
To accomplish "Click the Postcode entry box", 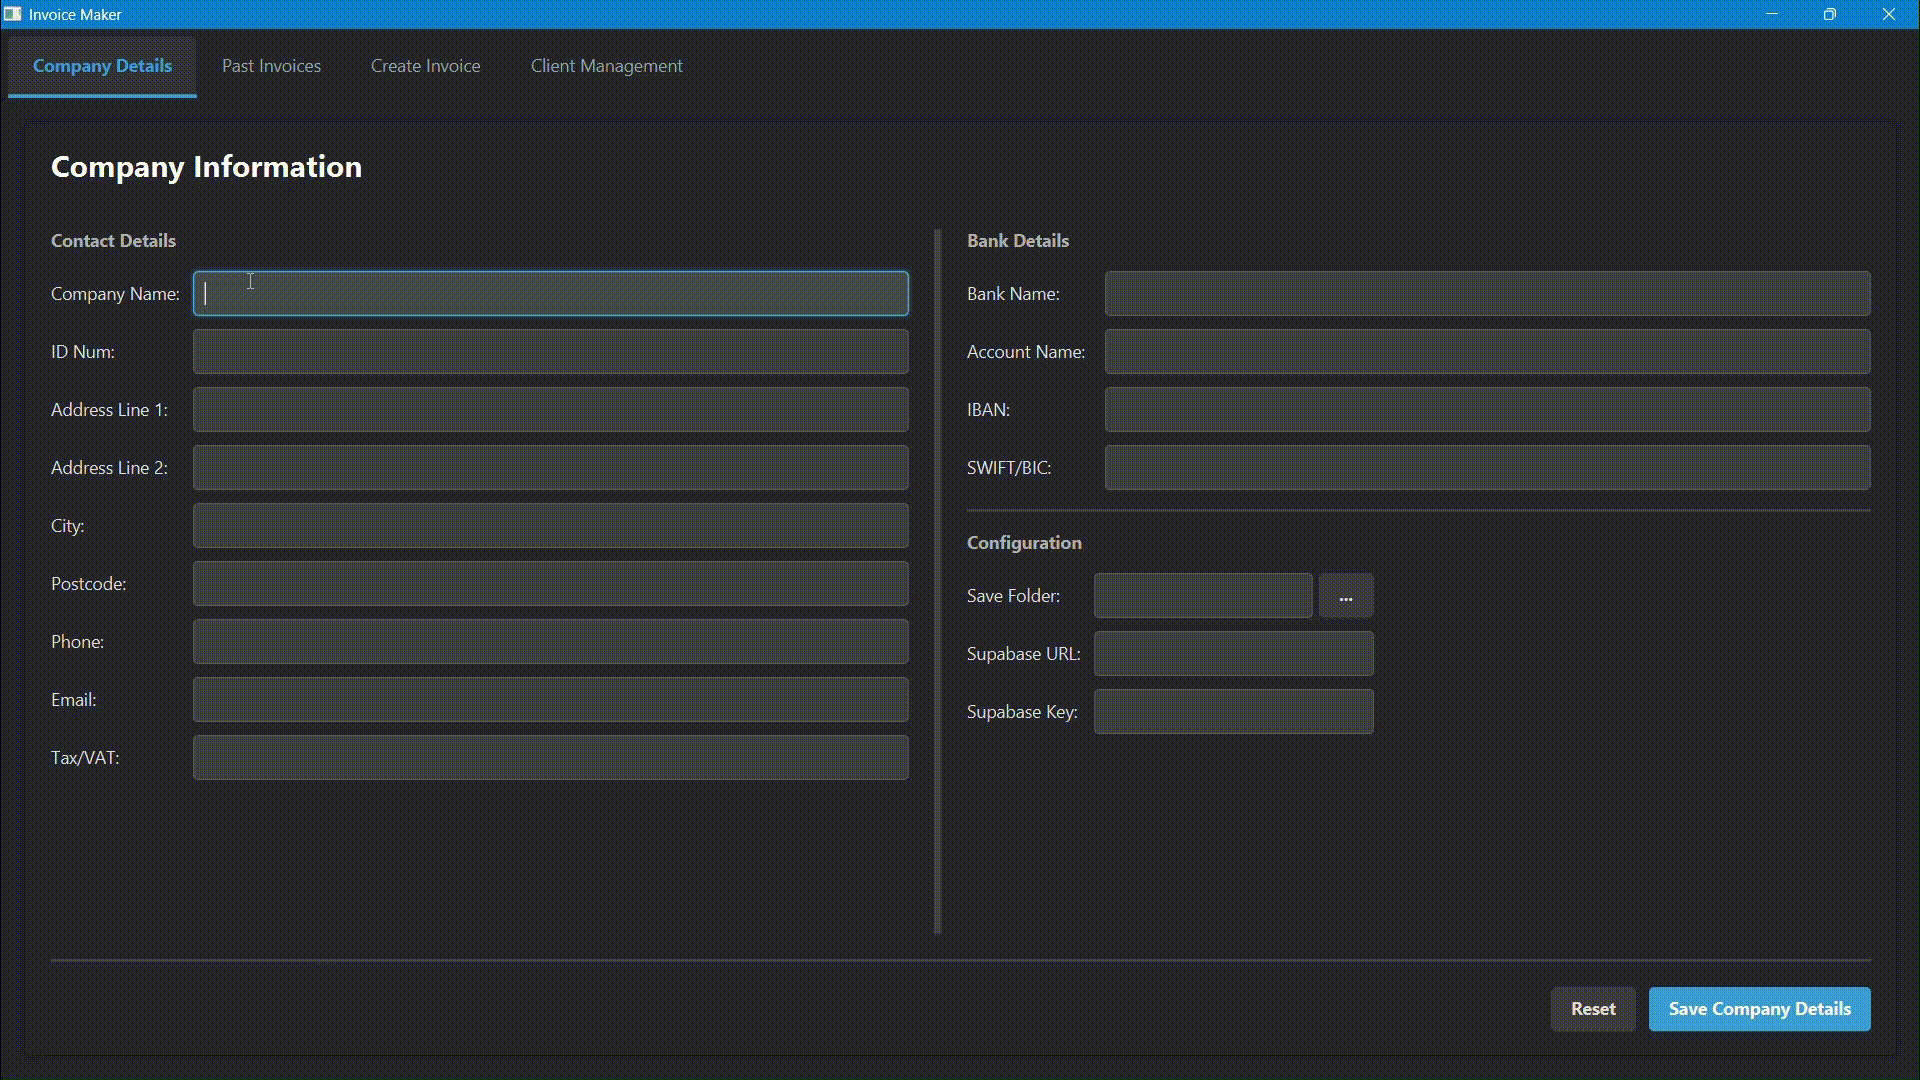I will pyautogui.click(x=550, y=583).
